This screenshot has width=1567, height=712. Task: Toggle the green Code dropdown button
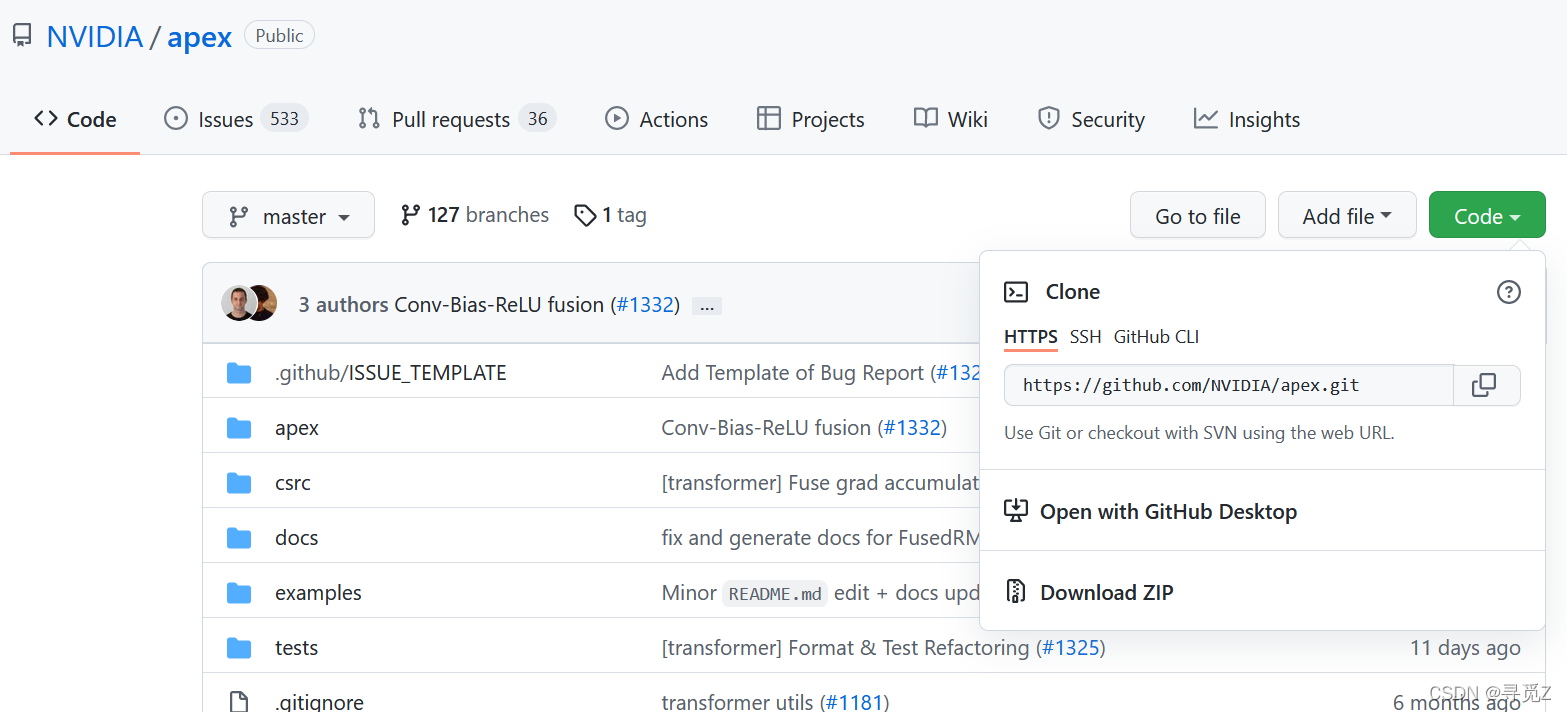click(x=1486, y=216)
